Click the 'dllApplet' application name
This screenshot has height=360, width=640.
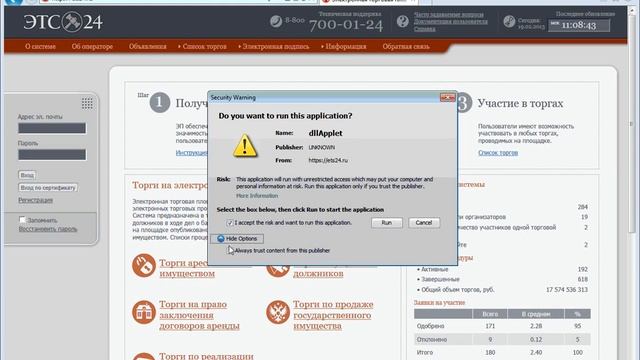[325, 133]
